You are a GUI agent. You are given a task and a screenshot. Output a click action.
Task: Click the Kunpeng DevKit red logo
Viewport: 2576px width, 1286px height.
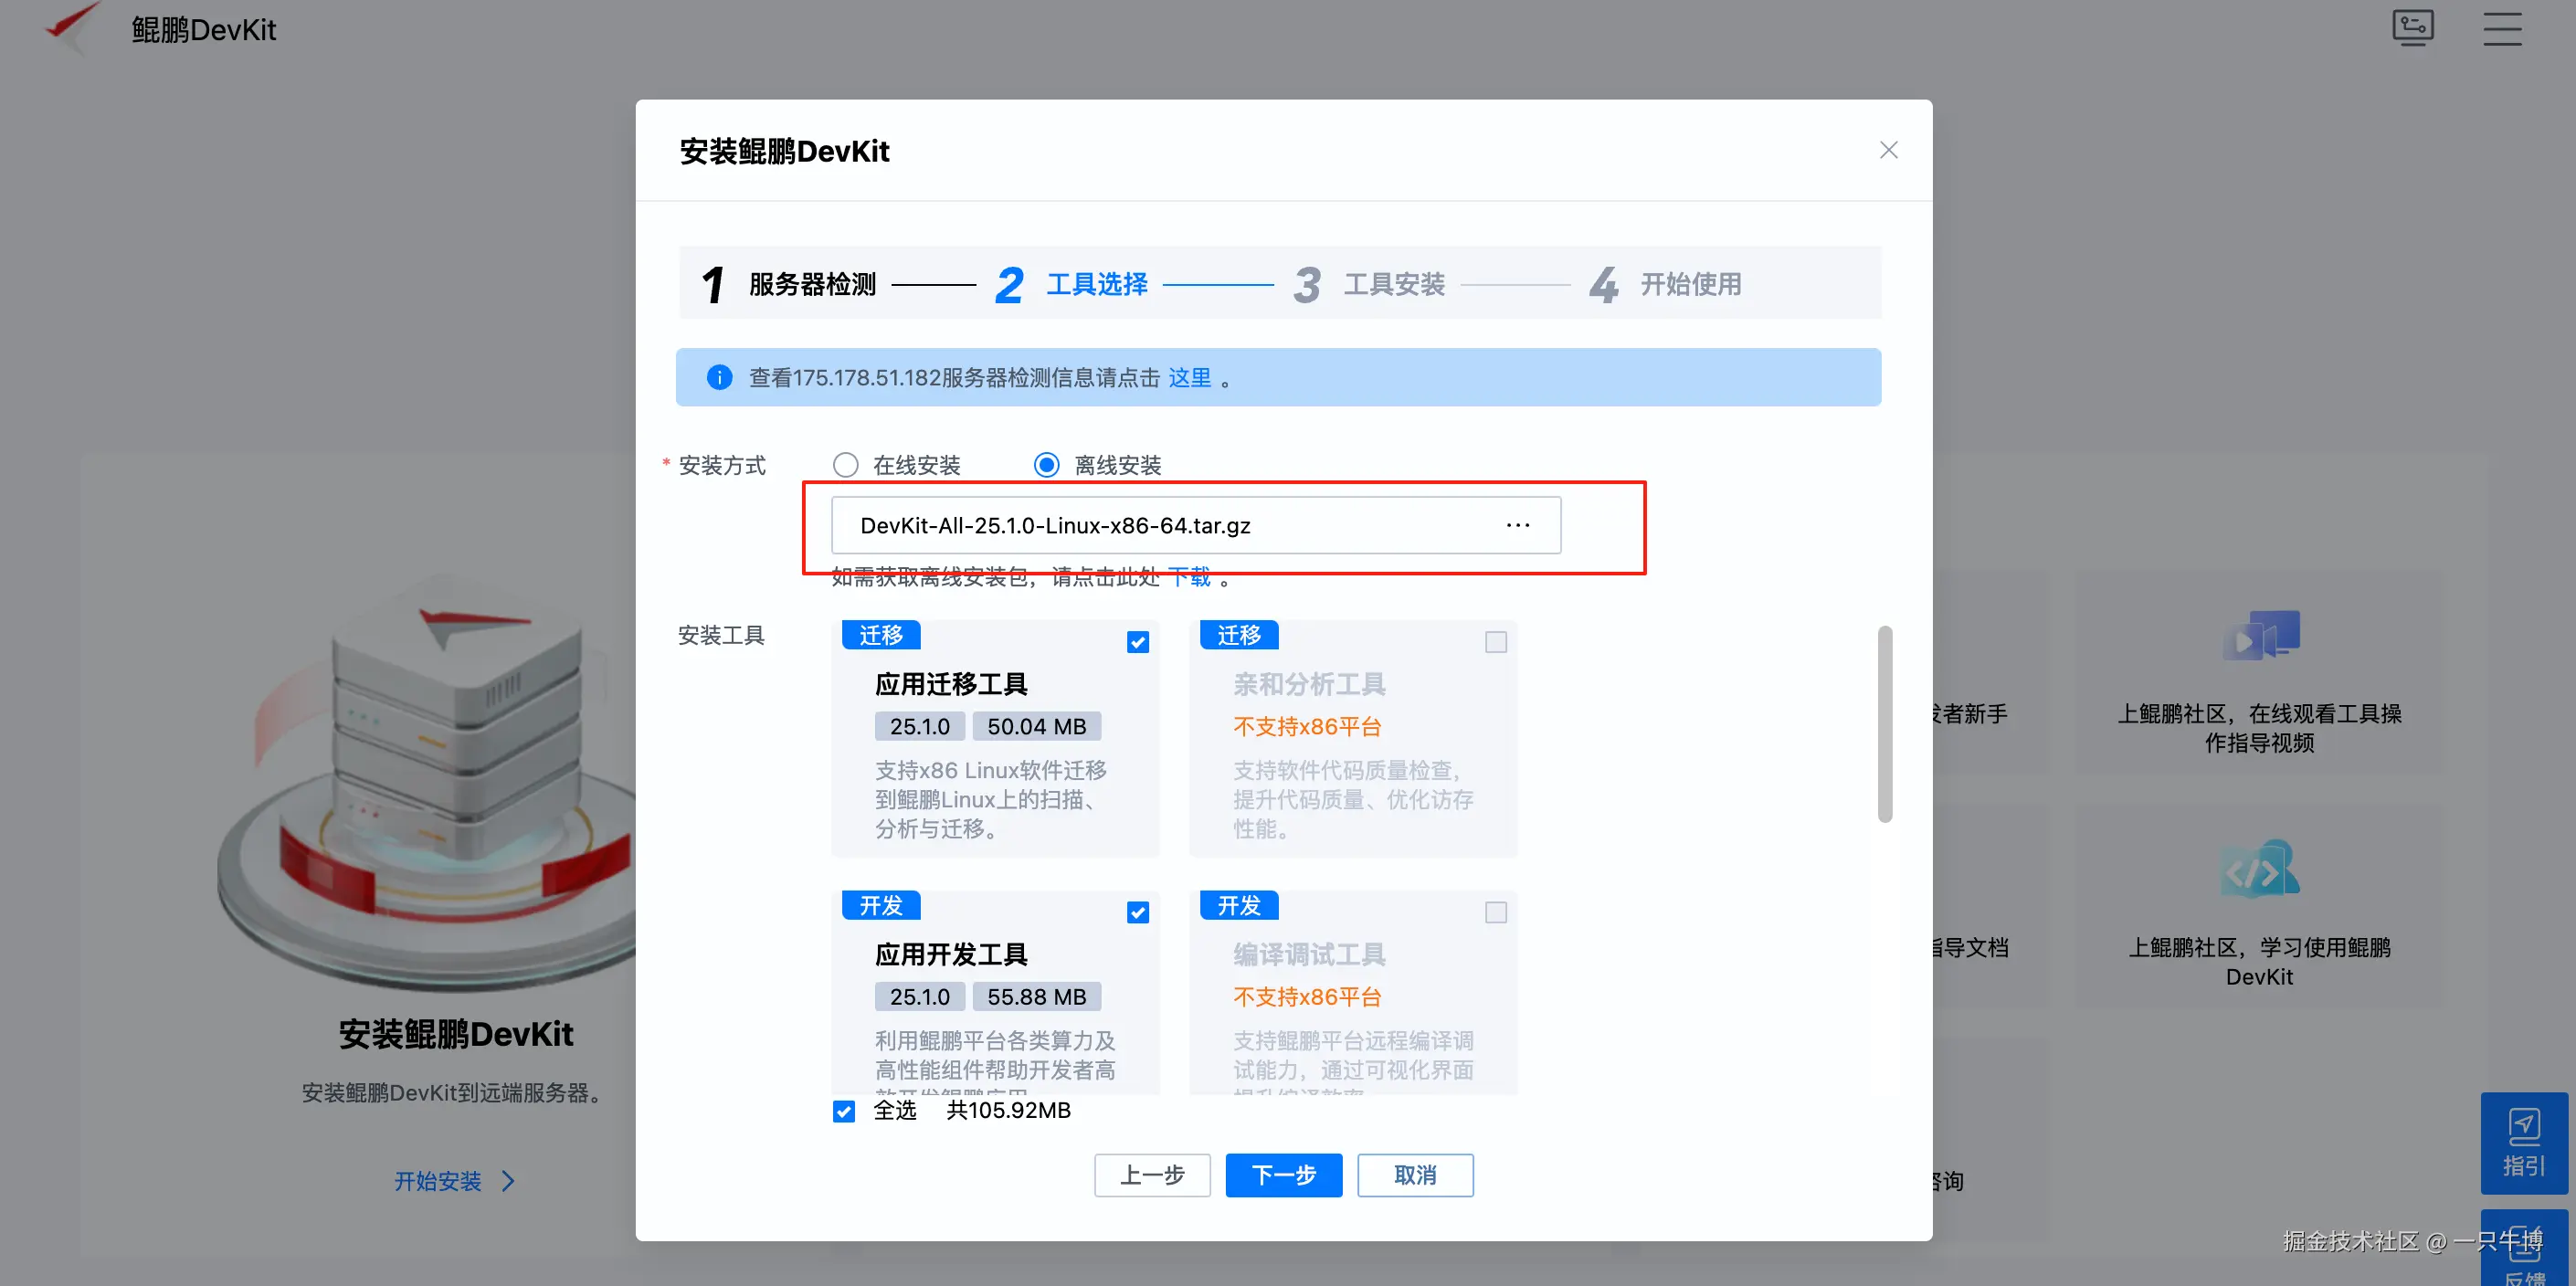[x=73, y=24]
